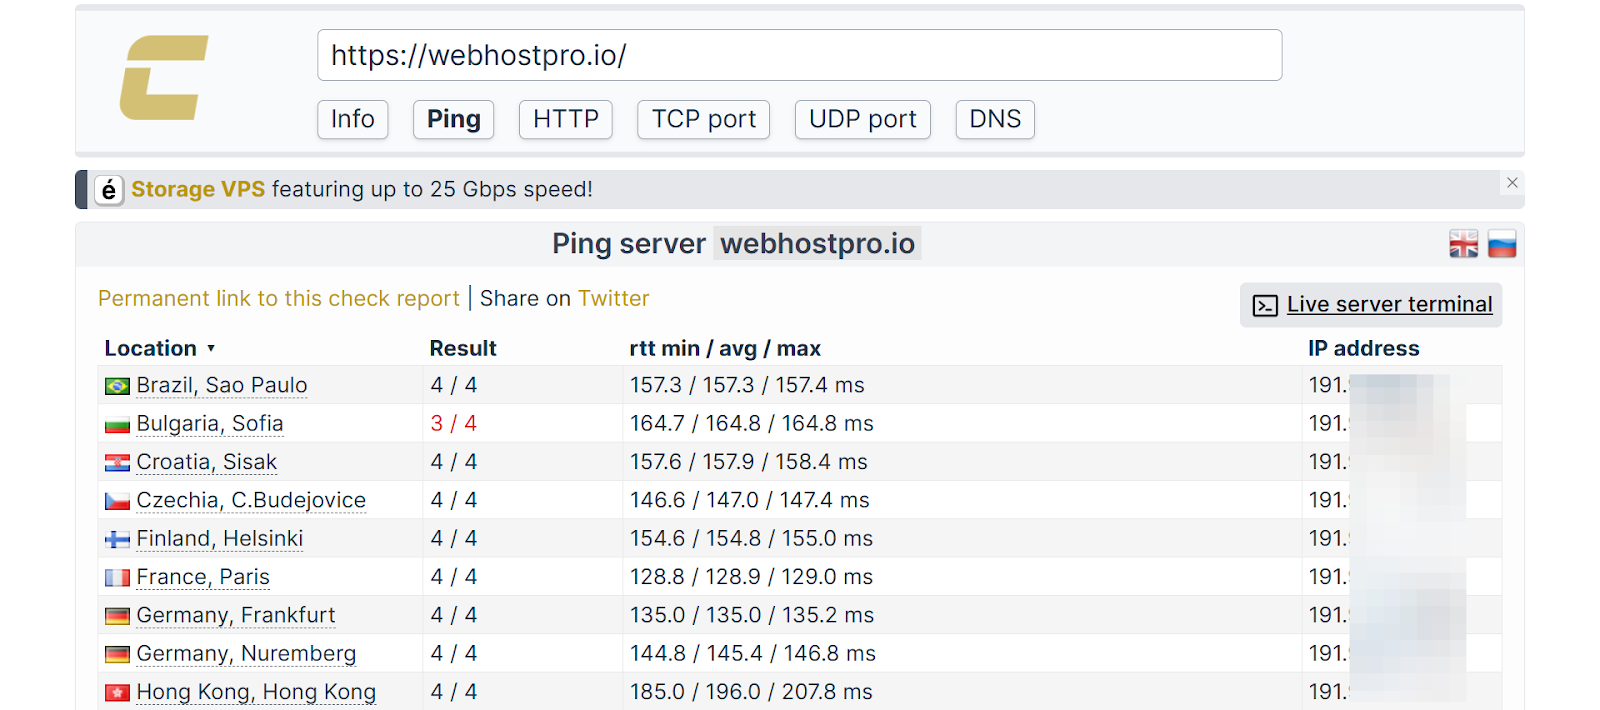
Task: Open the Germany, Frankfurt location
Action: [x=236, y=615]
